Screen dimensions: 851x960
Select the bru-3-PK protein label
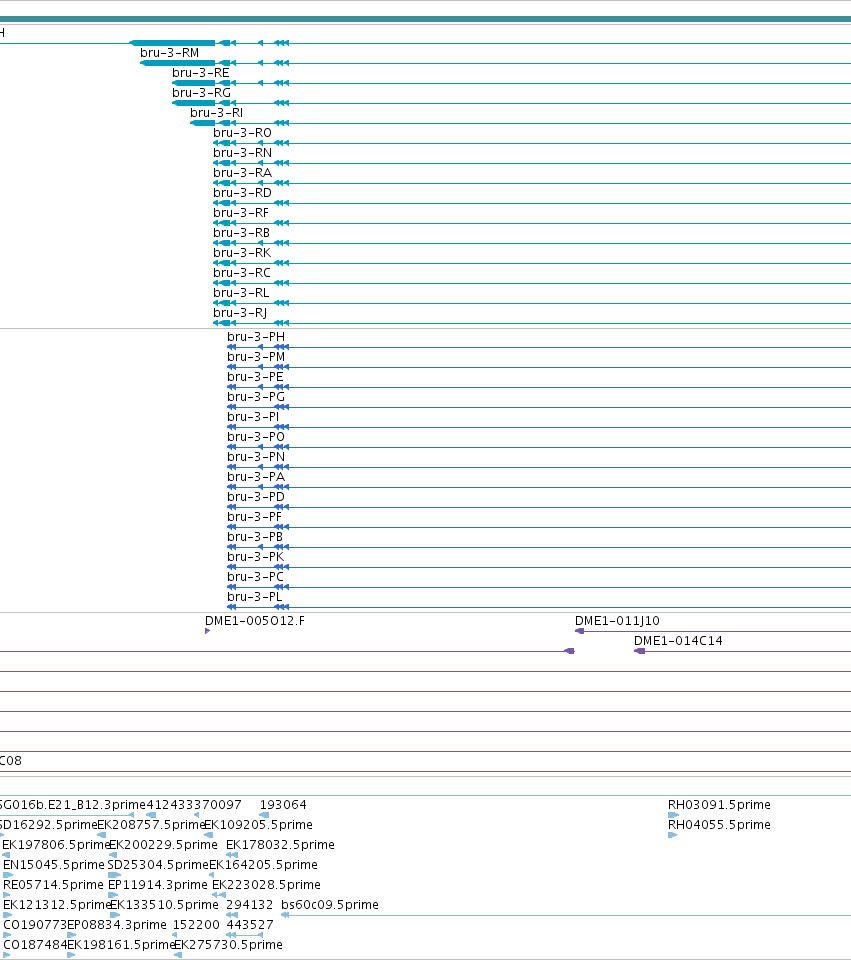[x=256, y=557]
